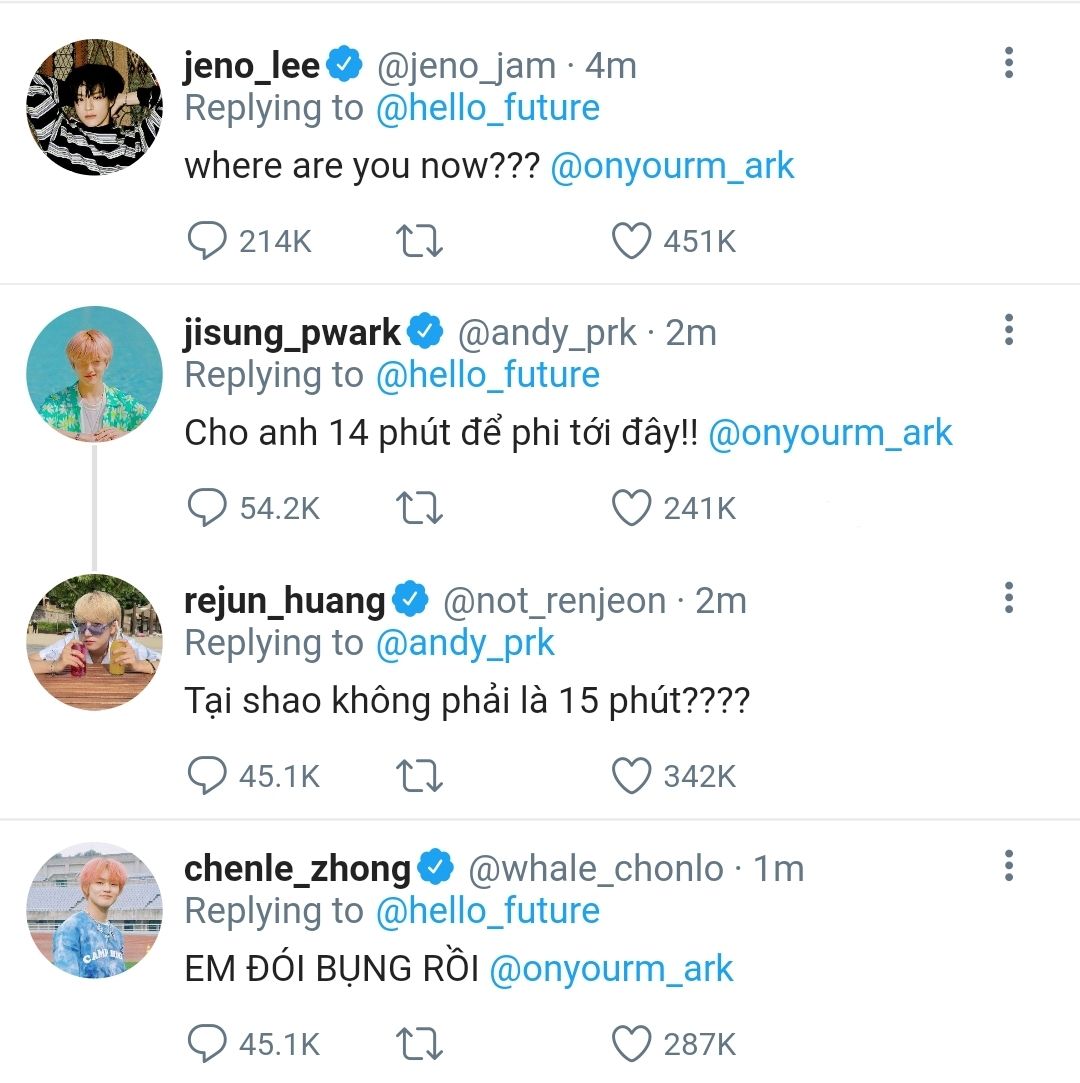Open more options for rejun_huang's tweet
This screenshot has width=1080, height=1083.
[x=1008, y=597]
